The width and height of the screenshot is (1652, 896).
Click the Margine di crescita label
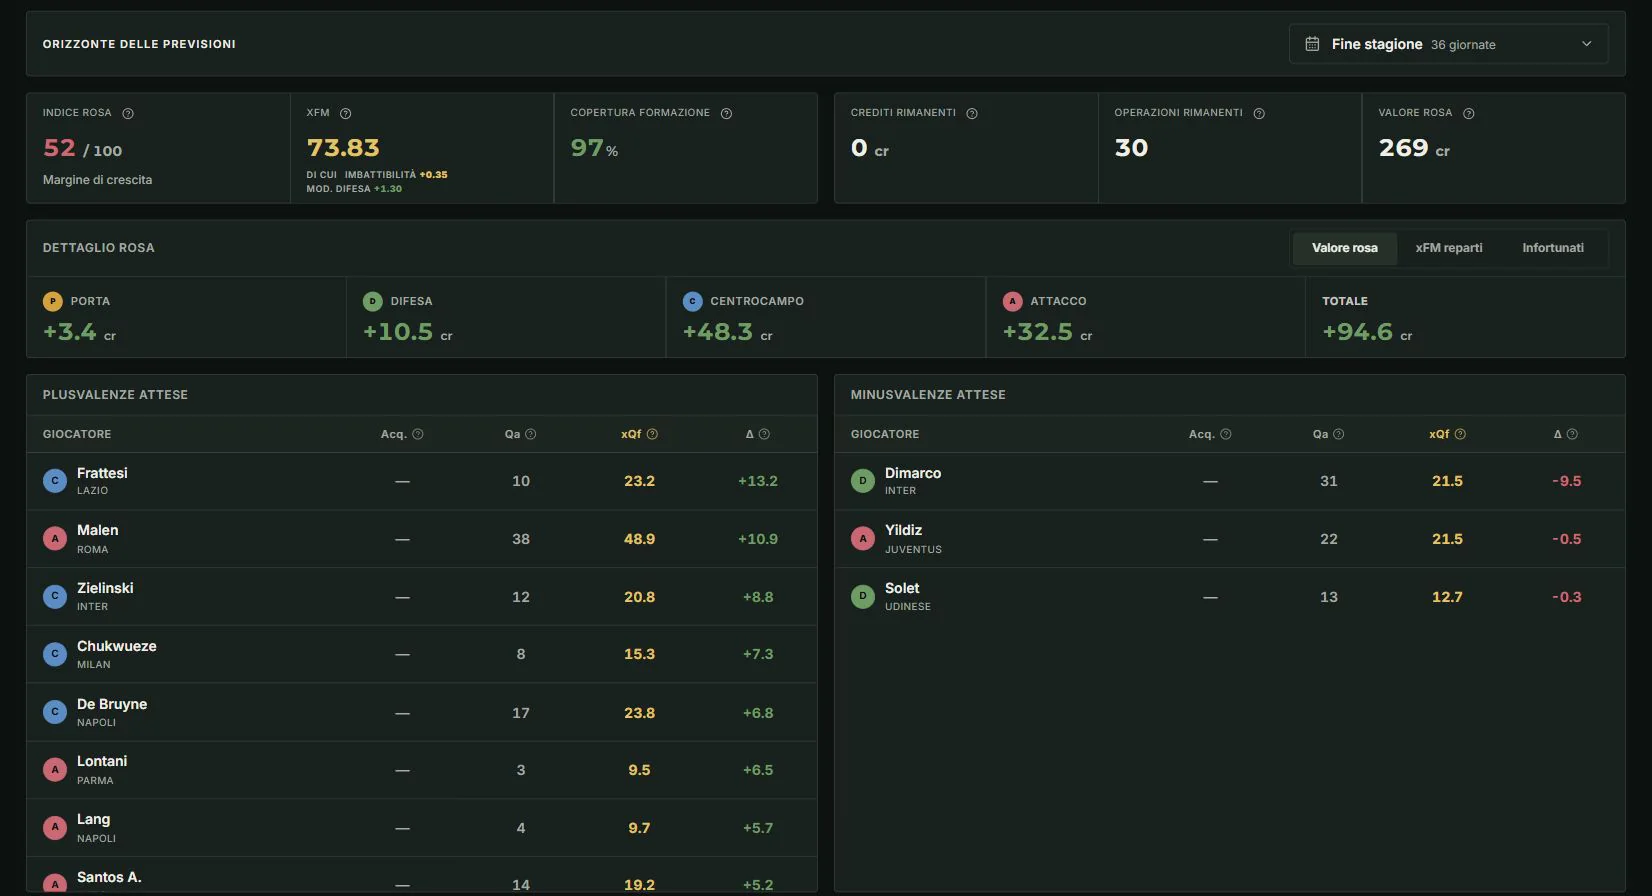(98, 180)
